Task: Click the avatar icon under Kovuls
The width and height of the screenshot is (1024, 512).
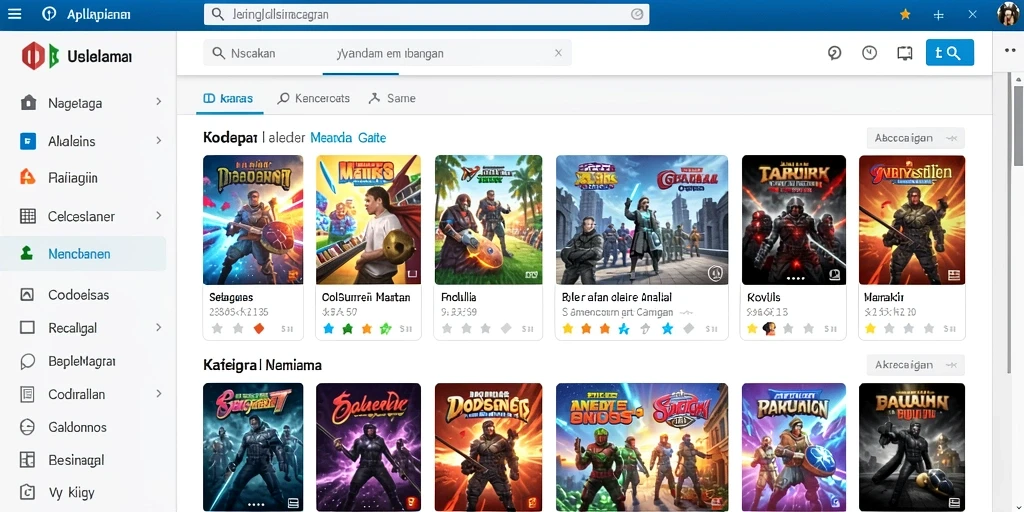Action: tap(769, 328)
